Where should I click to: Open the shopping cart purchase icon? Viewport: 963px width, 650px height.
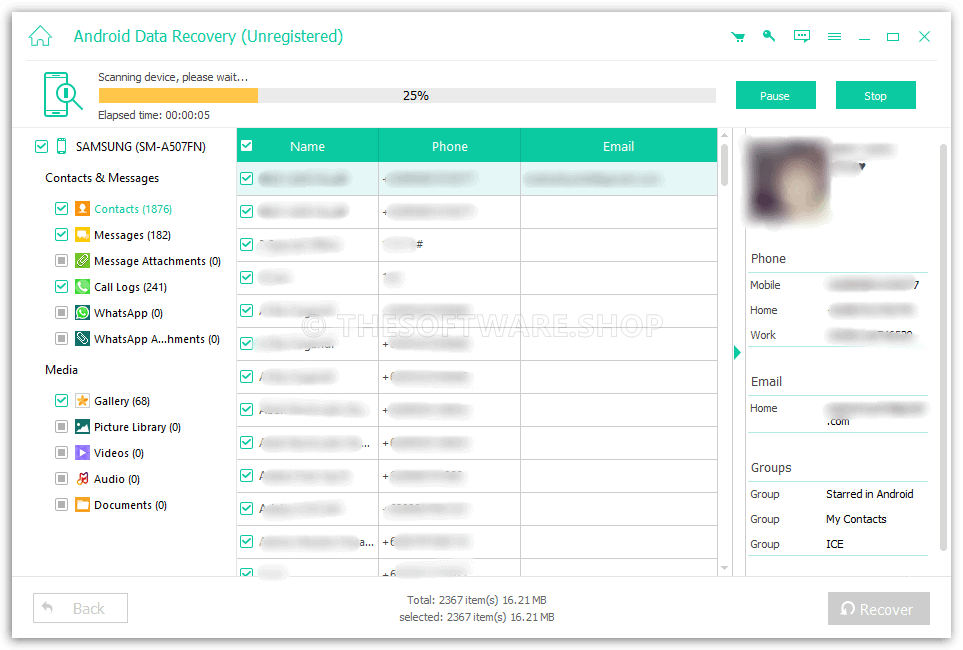[x=738, y=37]
